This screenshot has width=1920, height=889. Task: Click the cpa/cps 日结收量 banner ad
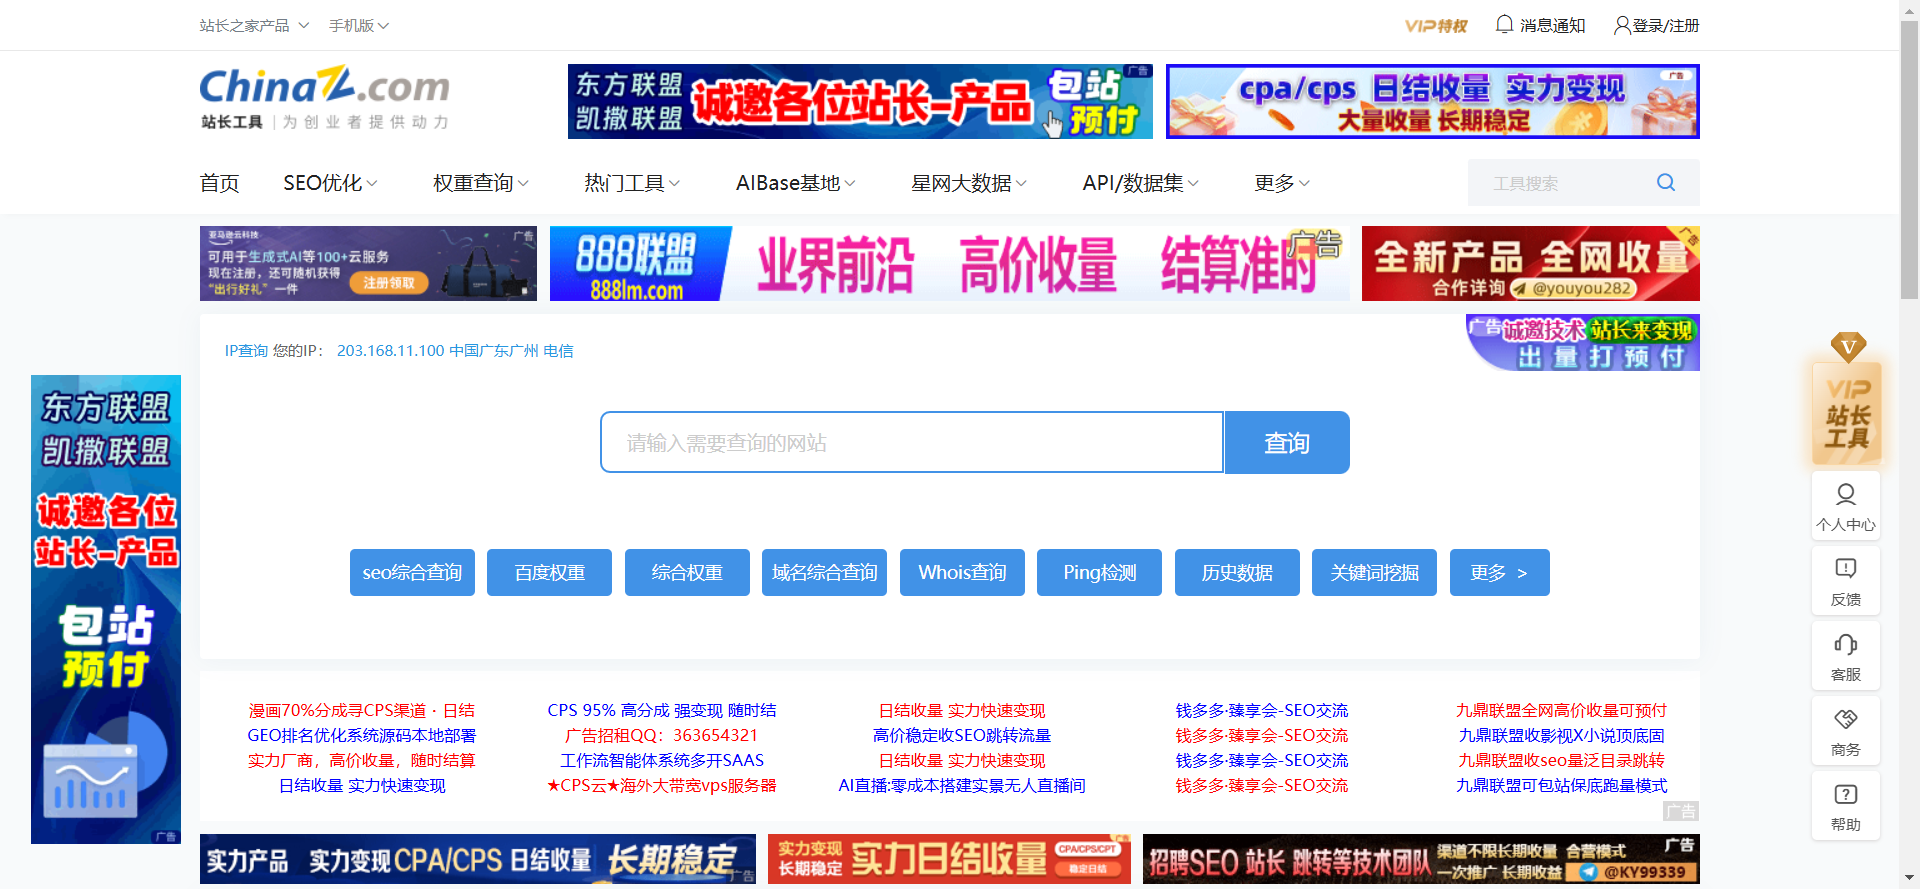point(1433,101)
